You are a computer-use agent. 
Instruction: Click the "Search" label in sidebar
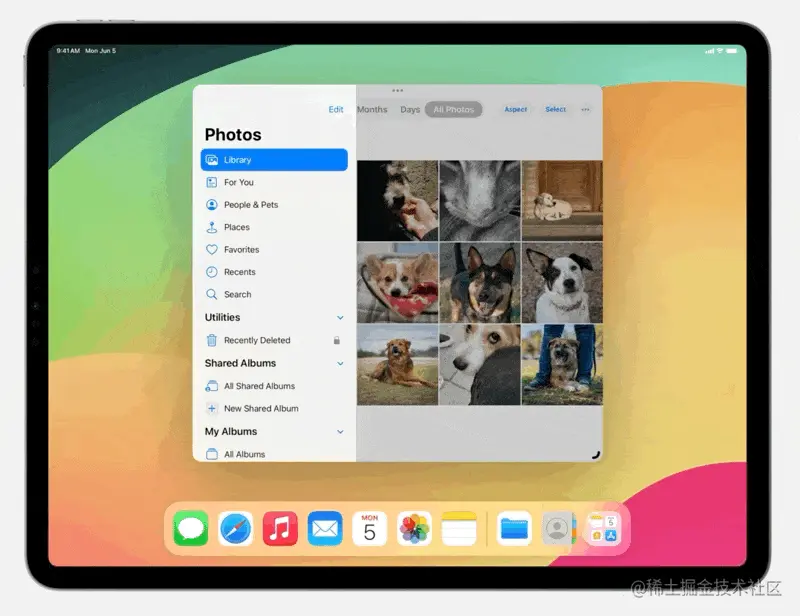(x=237, y=294)
